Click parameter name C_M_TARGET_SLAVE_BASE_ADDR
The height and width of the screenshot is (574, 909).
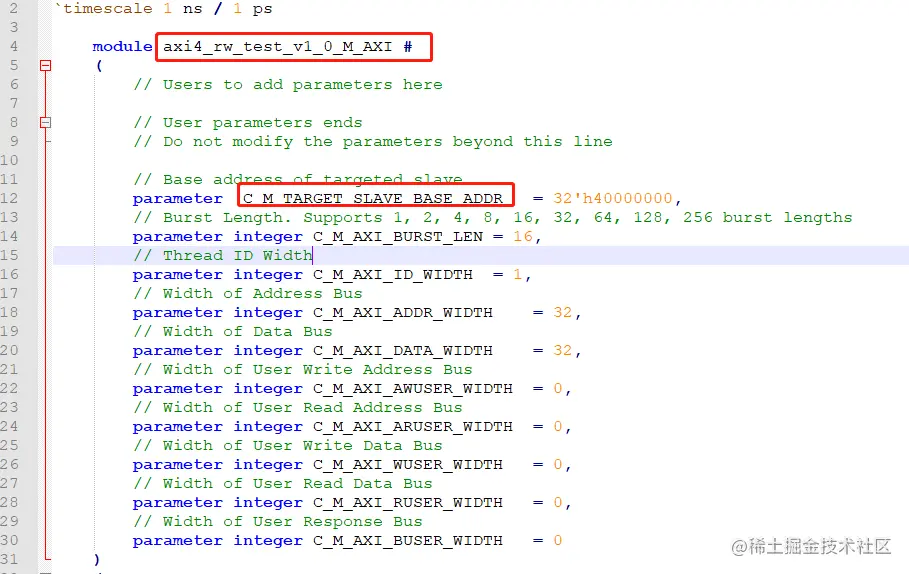373,199
